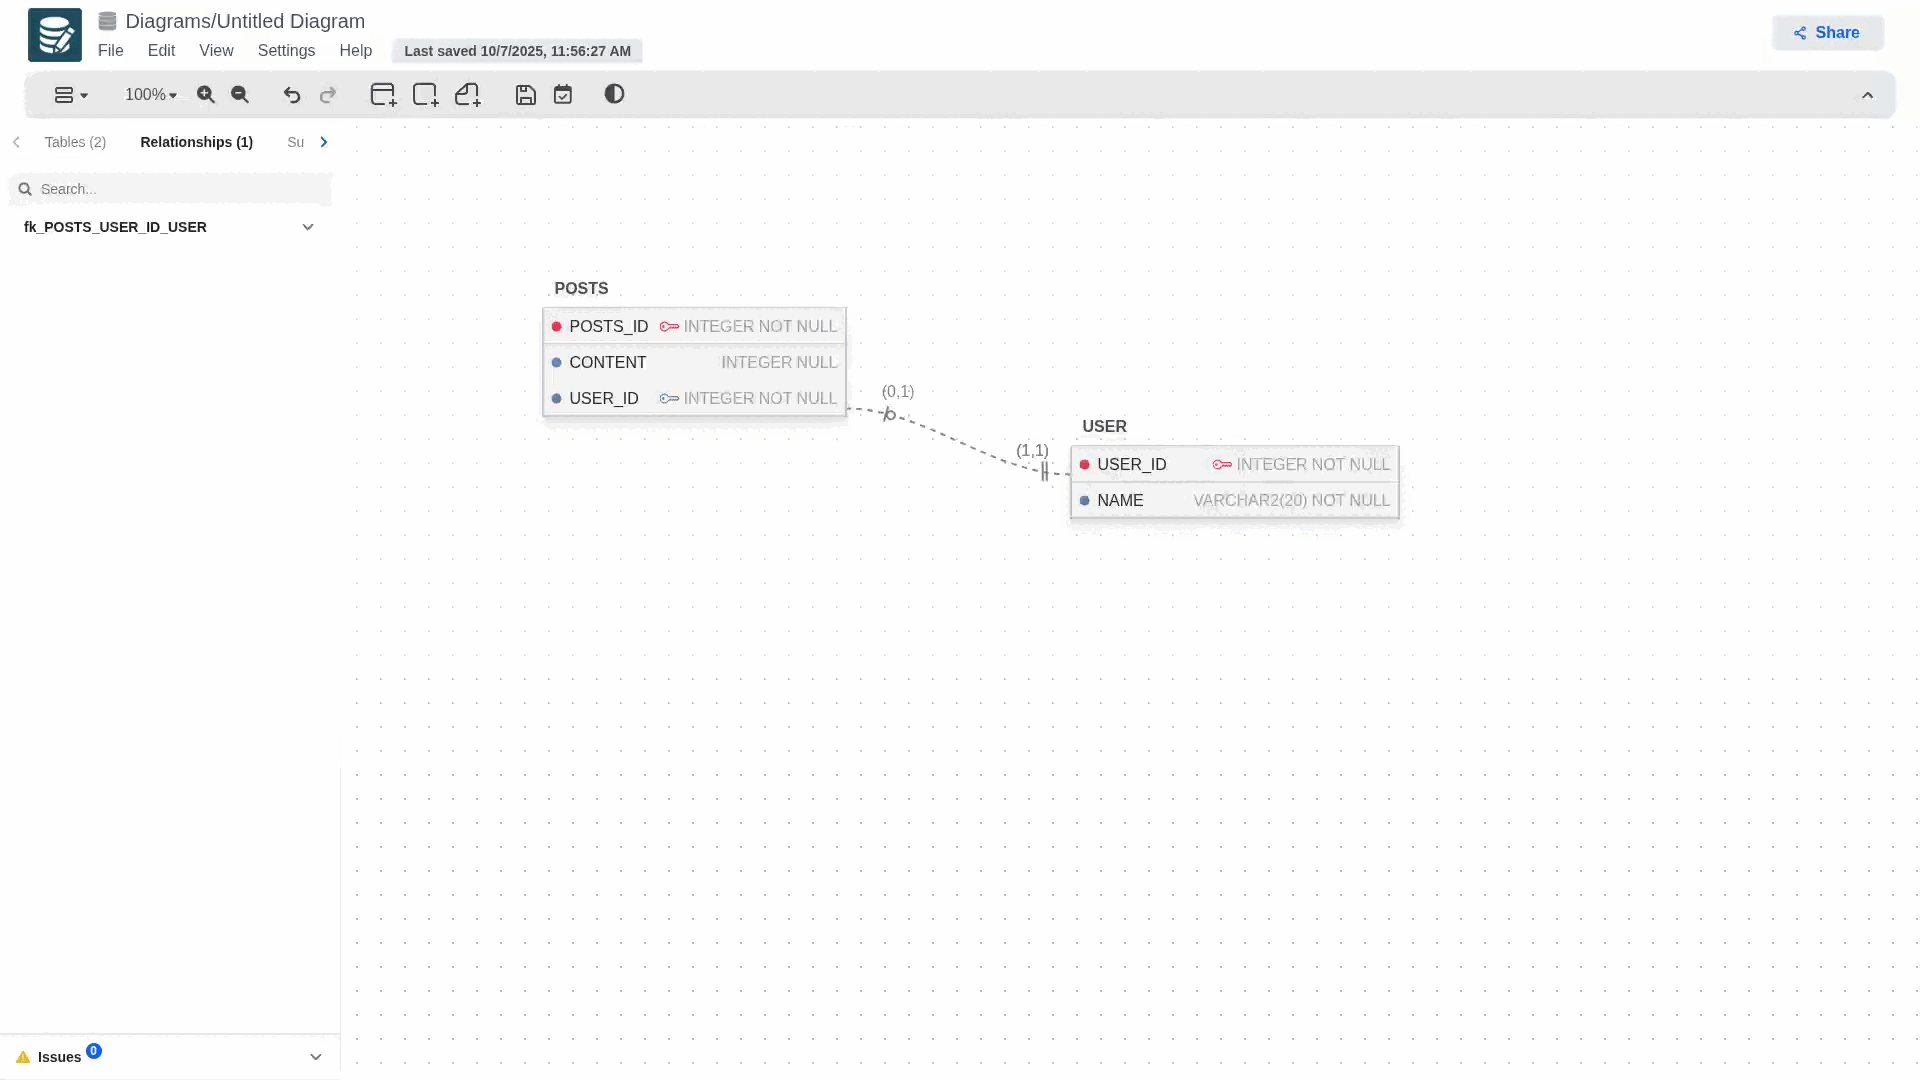Collapse the toolbar using the up chevron
1920x1080 pixels.
coord(1867,96)
